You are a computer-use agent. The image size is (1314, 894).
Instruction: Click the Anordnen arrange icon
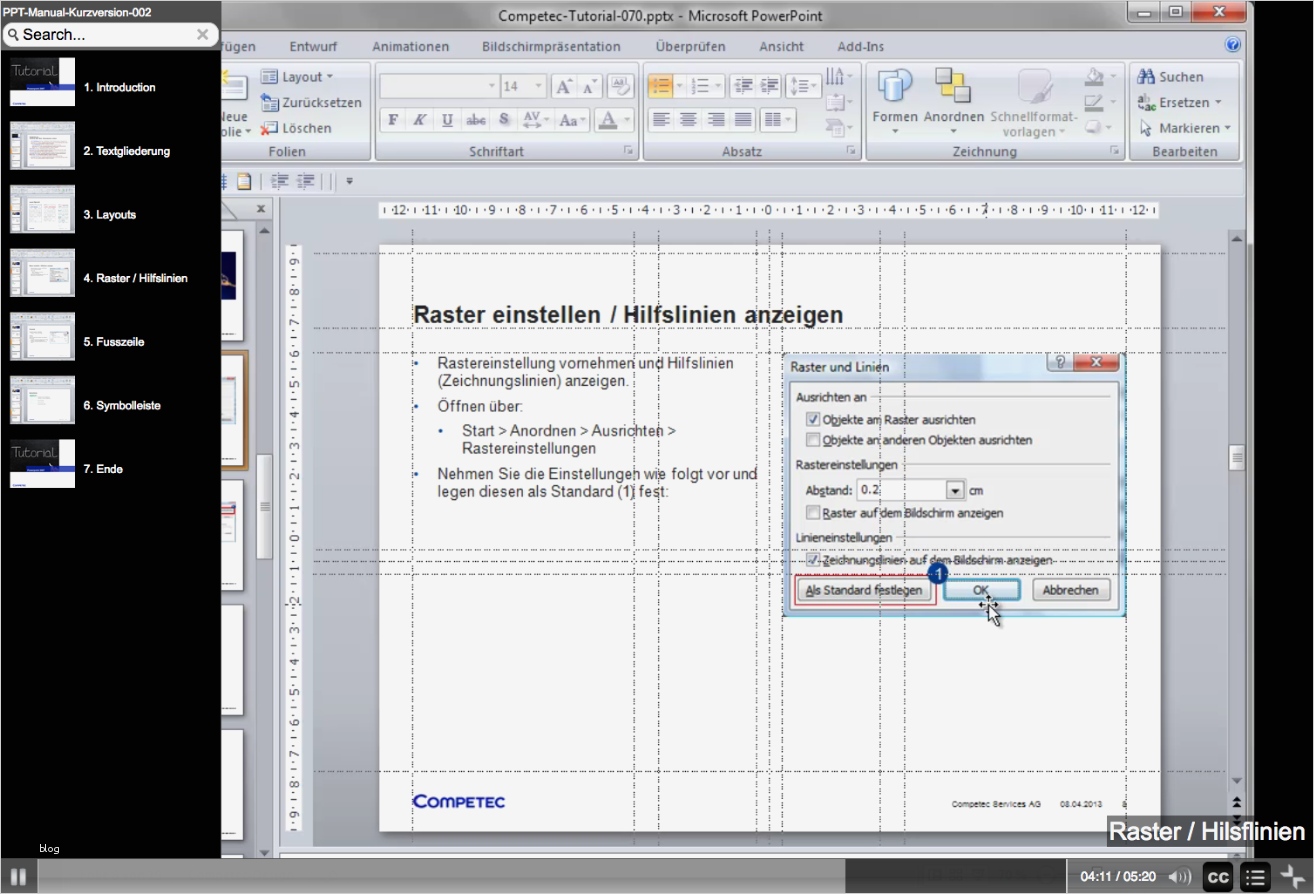pos(953,87)
